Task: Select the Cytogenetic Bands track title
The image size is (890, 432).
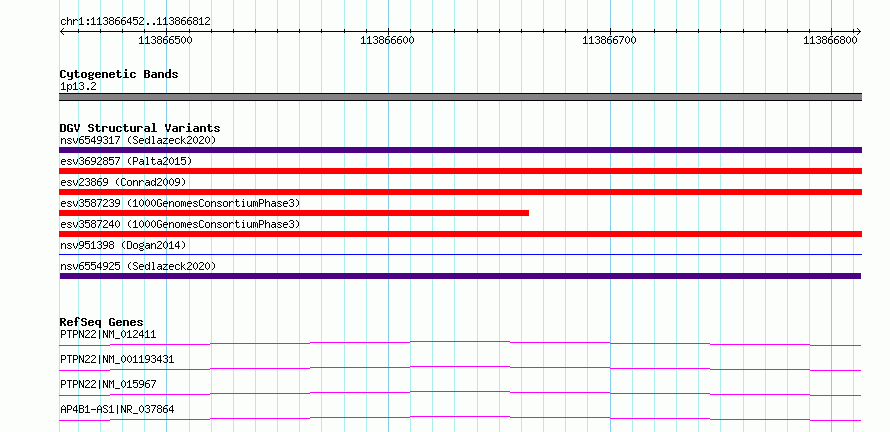Action: point(119,74)
